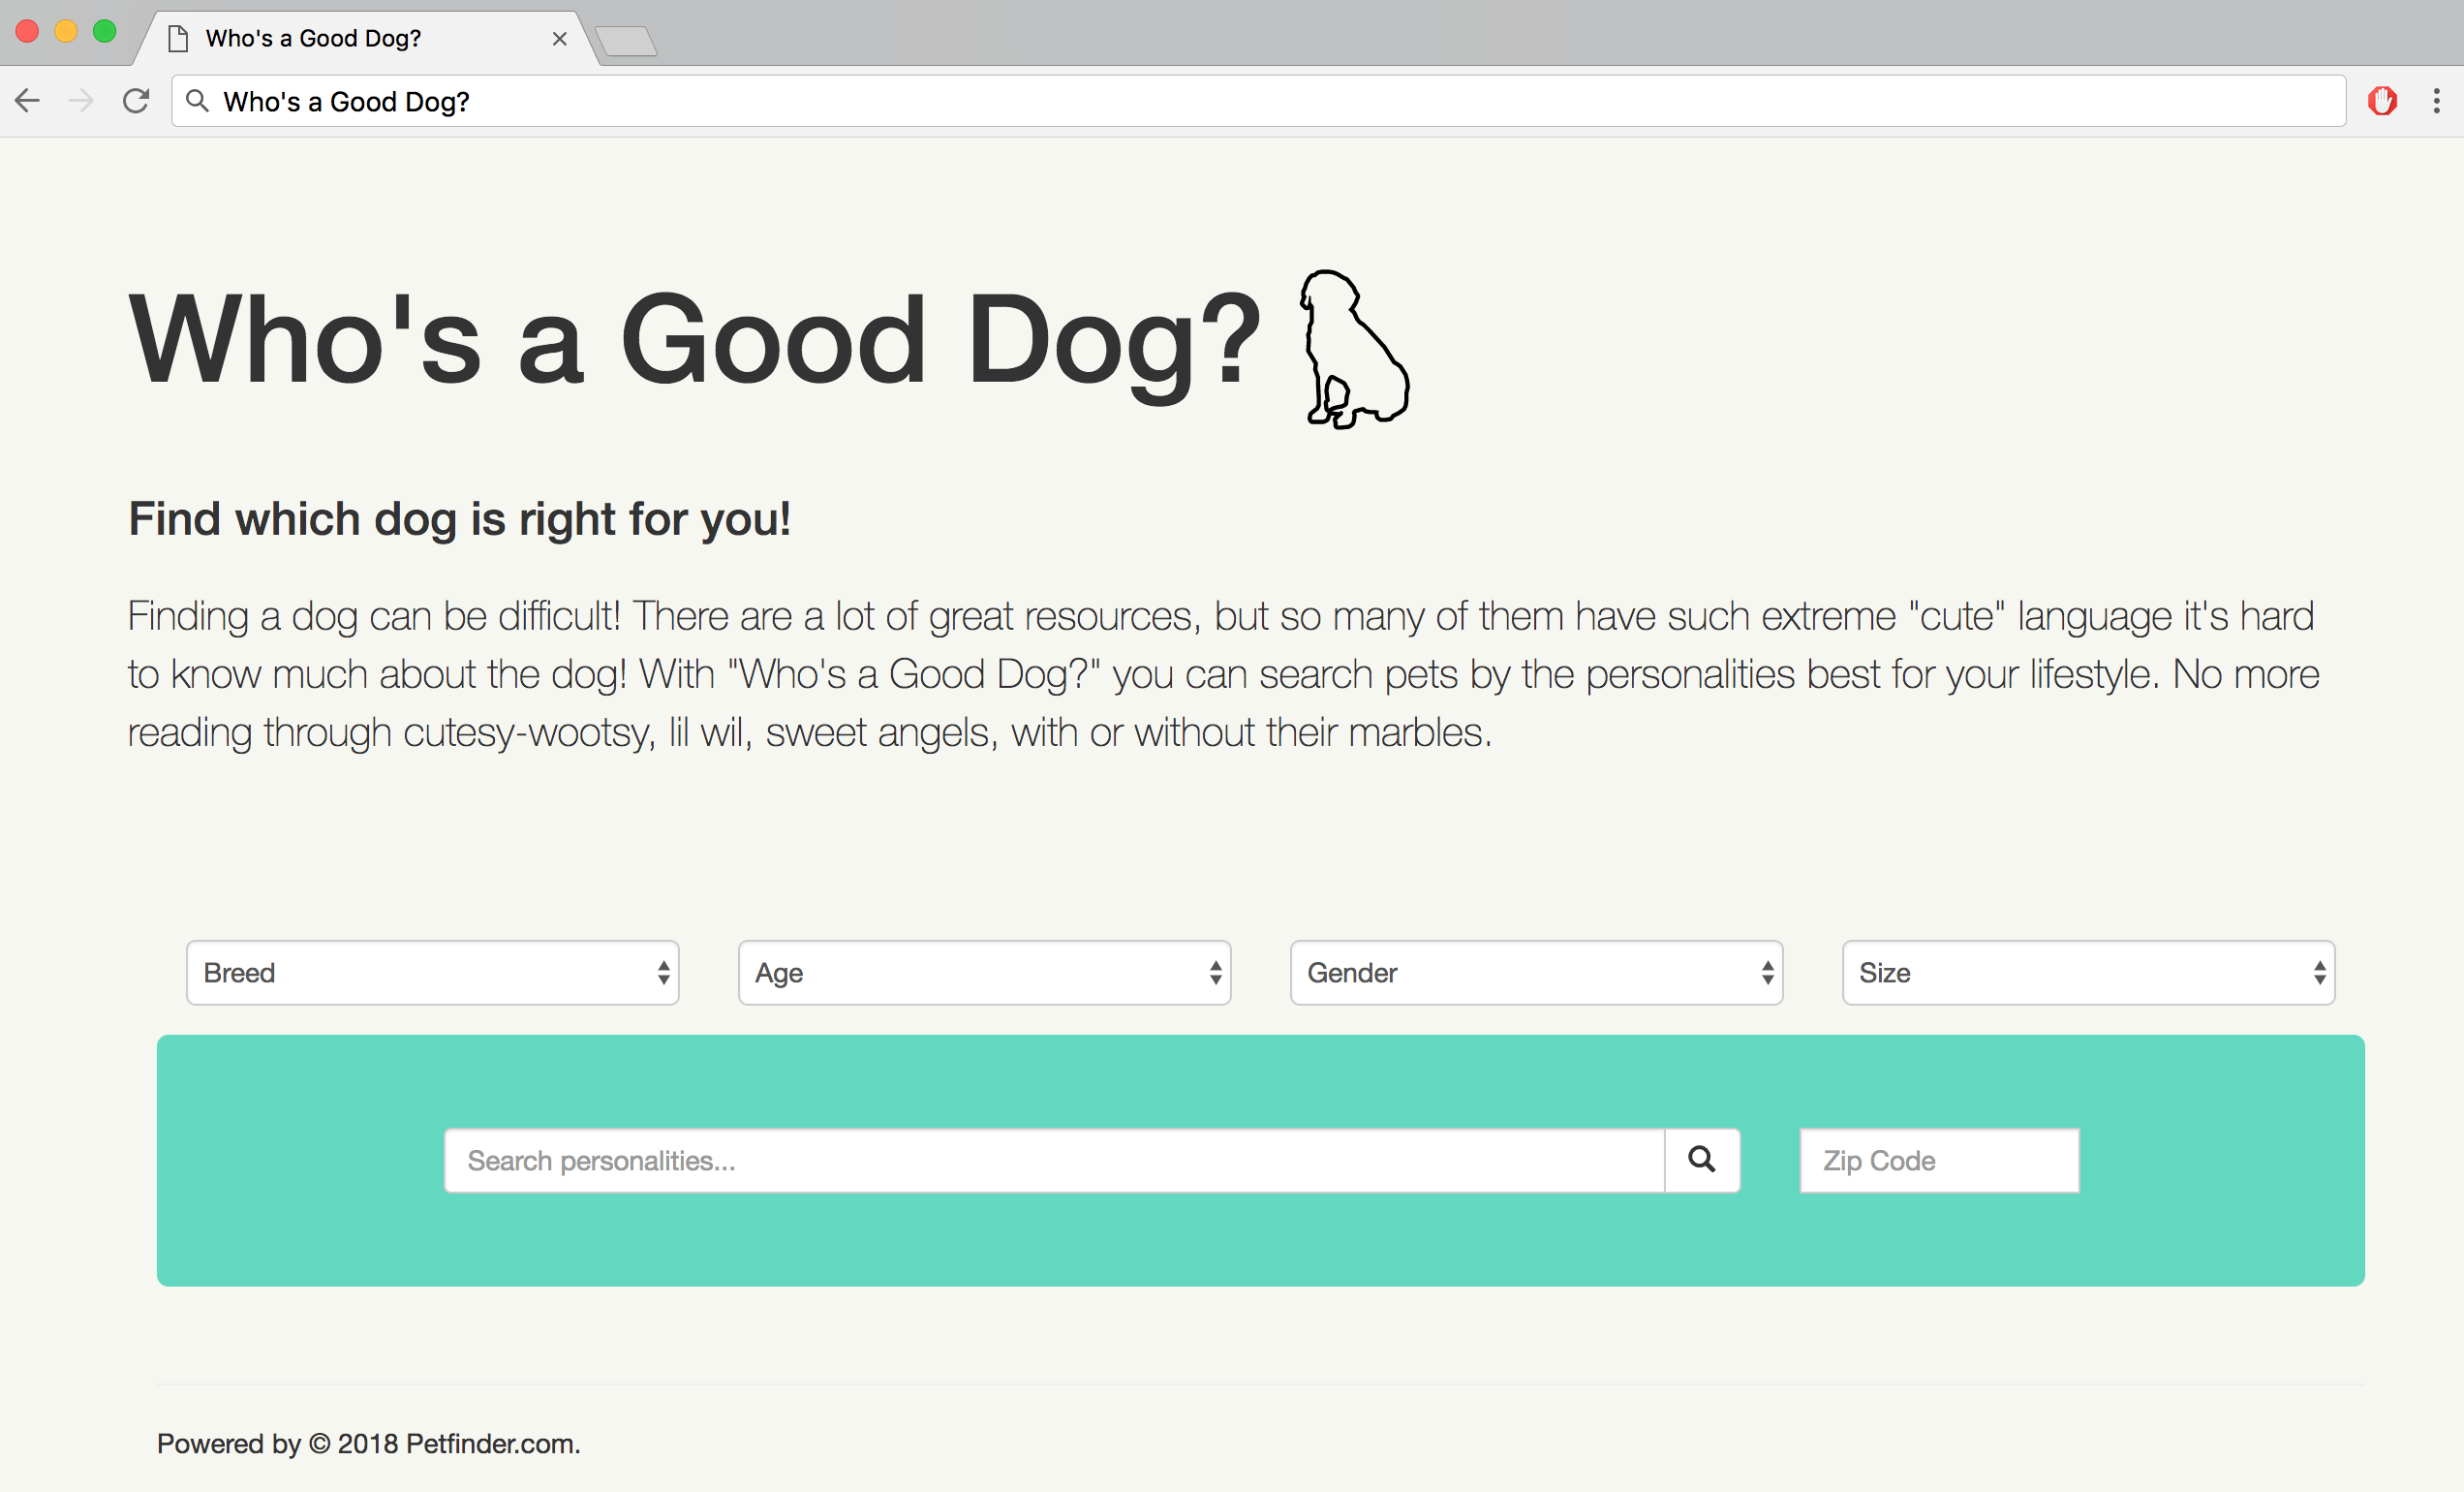The height and width of the screenshot is (1492, 2464).
Task: Click the browser forward arrow
Action: [81, 101]
